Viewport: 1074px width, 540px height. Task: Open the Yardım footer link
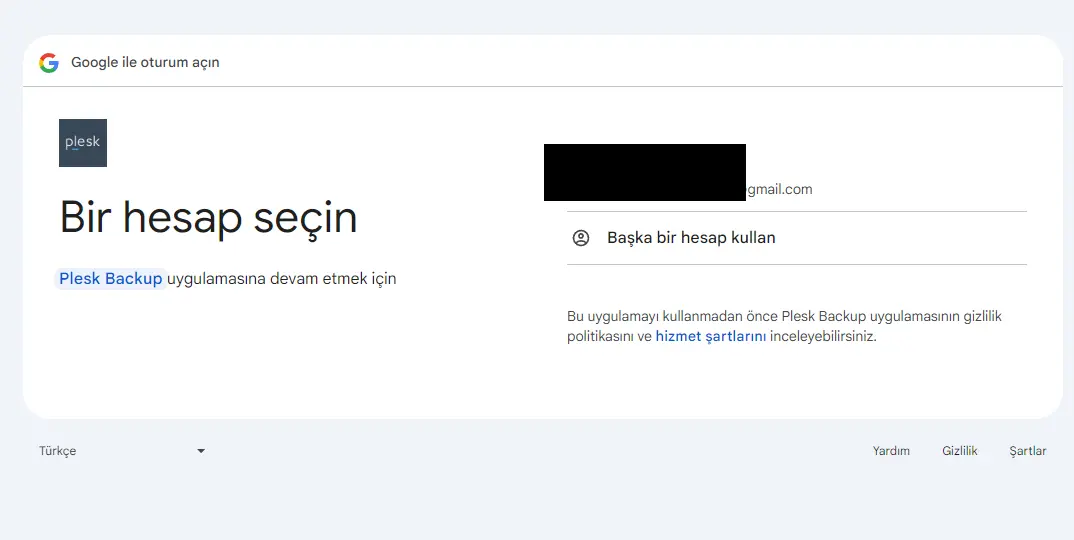pyautogui.click(x=891, y=451)
